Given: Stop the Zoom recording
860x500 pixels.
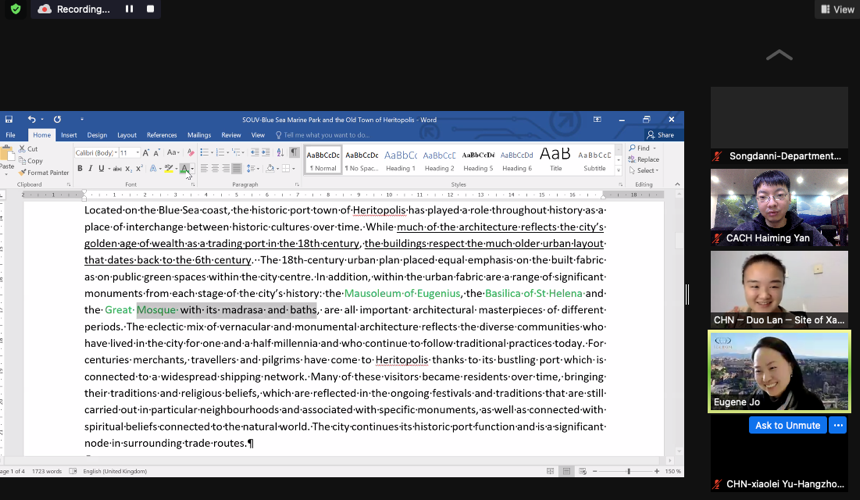Looking at the screenshot, I should click(150, 9).
